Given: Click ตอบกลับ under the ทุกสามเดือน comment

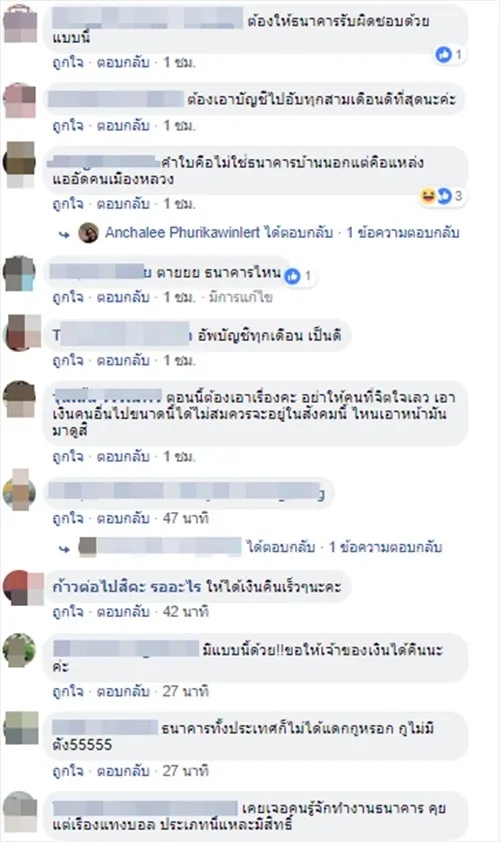Looking at the screenshot, I should click(123, 126).
